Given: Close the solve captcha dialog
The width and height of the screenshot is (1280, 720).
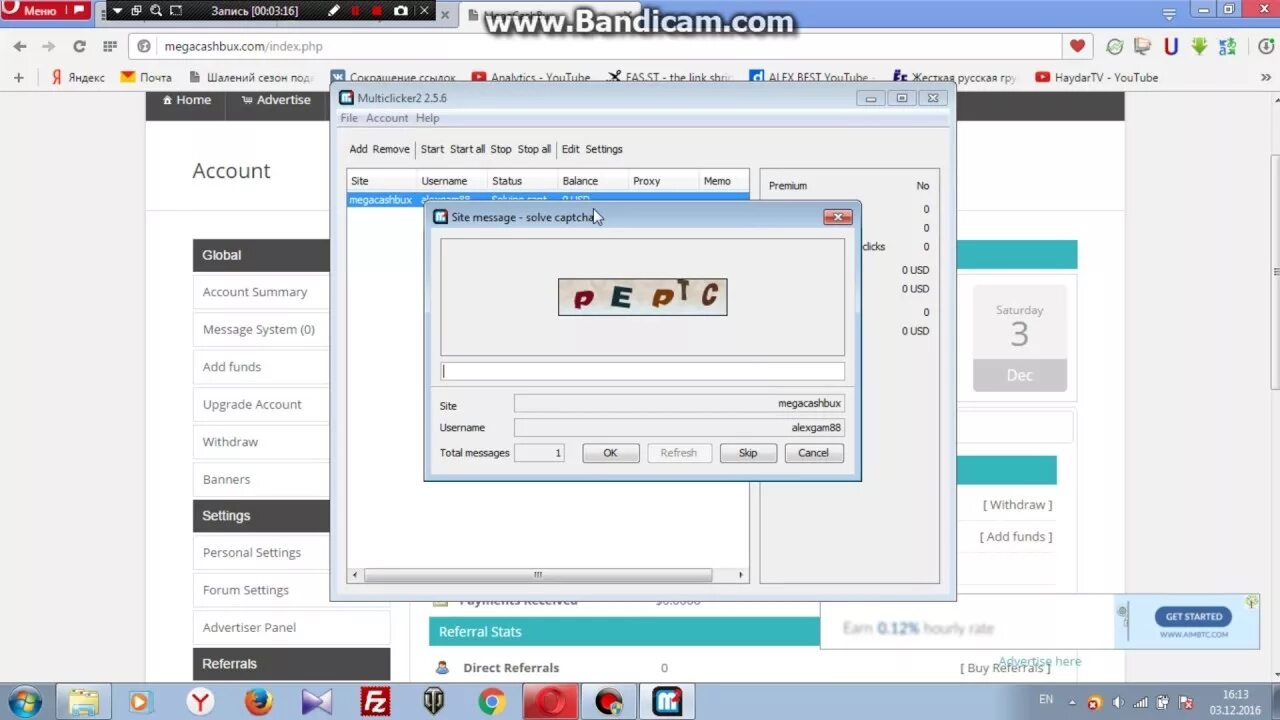Looking at the screenshot, I should [x=837, y=217].
